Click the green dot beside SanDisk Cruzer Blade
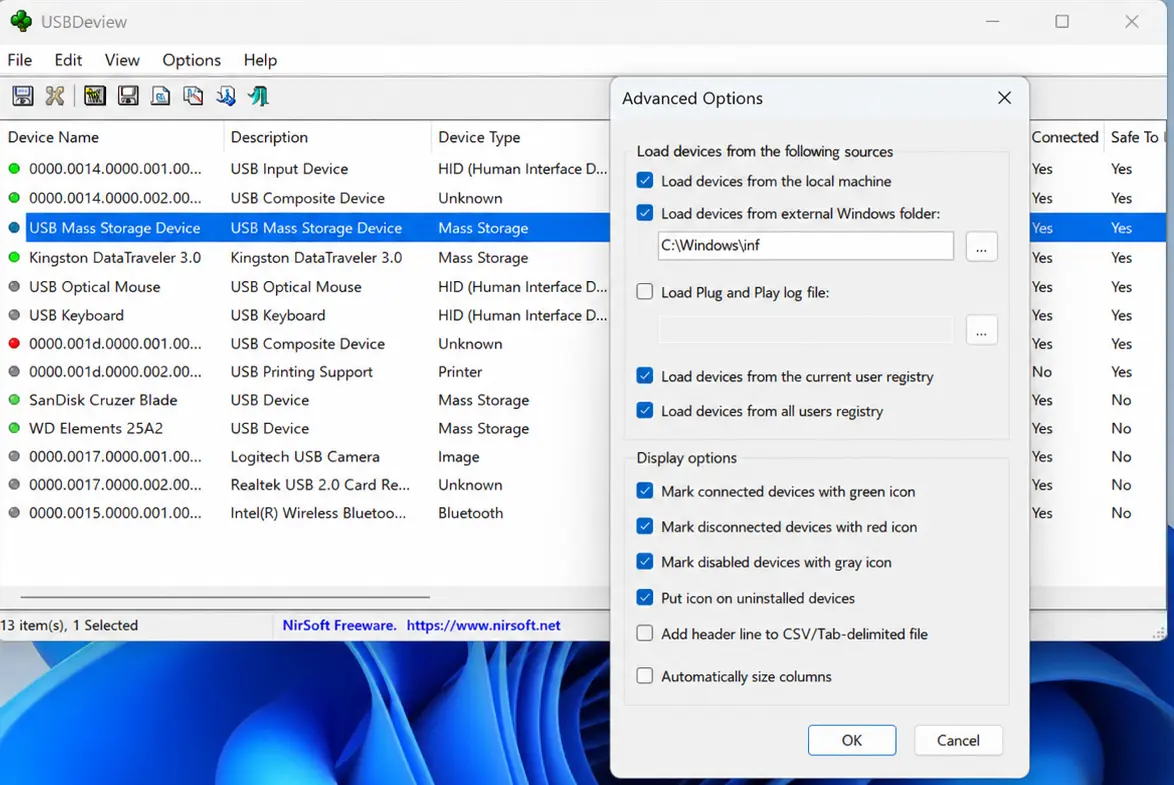This screenshot has width=1174, height=785. click(14, 400)
